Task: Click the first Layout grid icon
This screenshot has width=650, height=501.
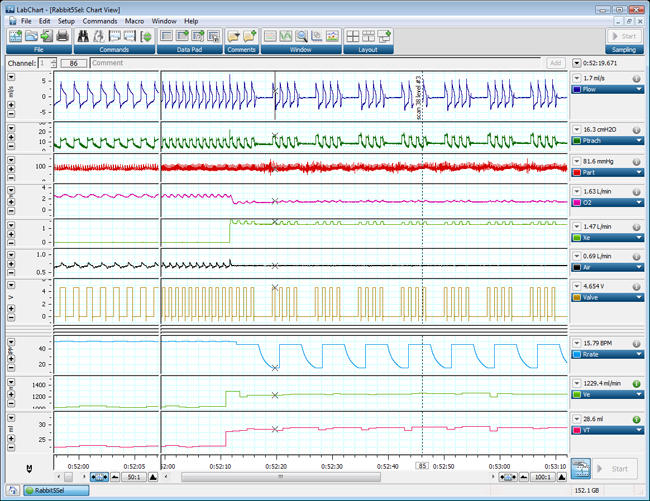Action: coord(353,36)
